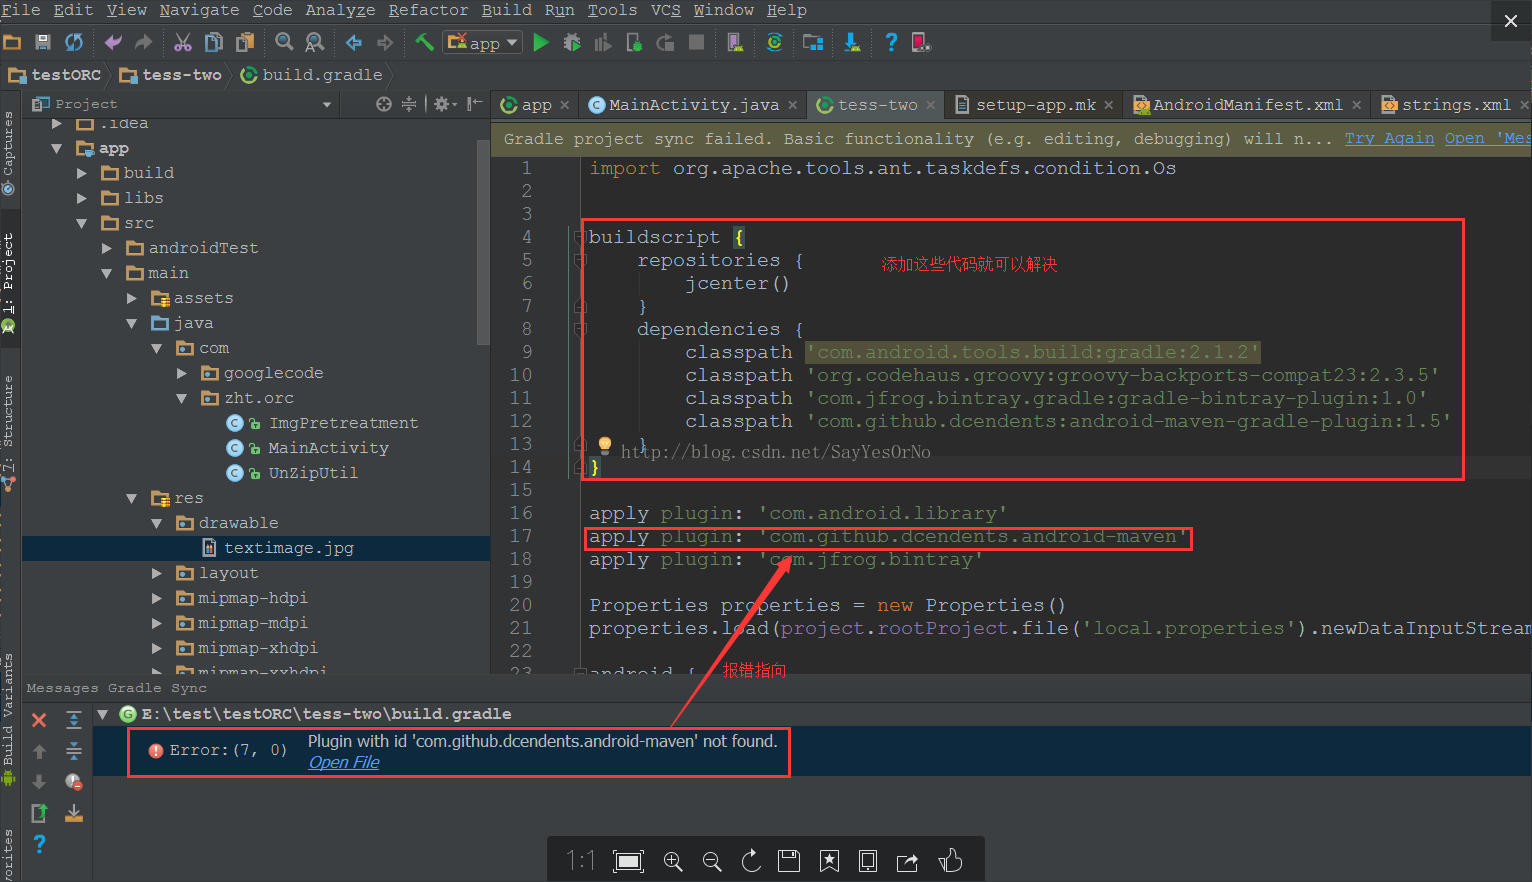Open the SDK Manager download icon
Image resolution: width=1532 pixels, height=882 pixels.
[x=852, y=42]
